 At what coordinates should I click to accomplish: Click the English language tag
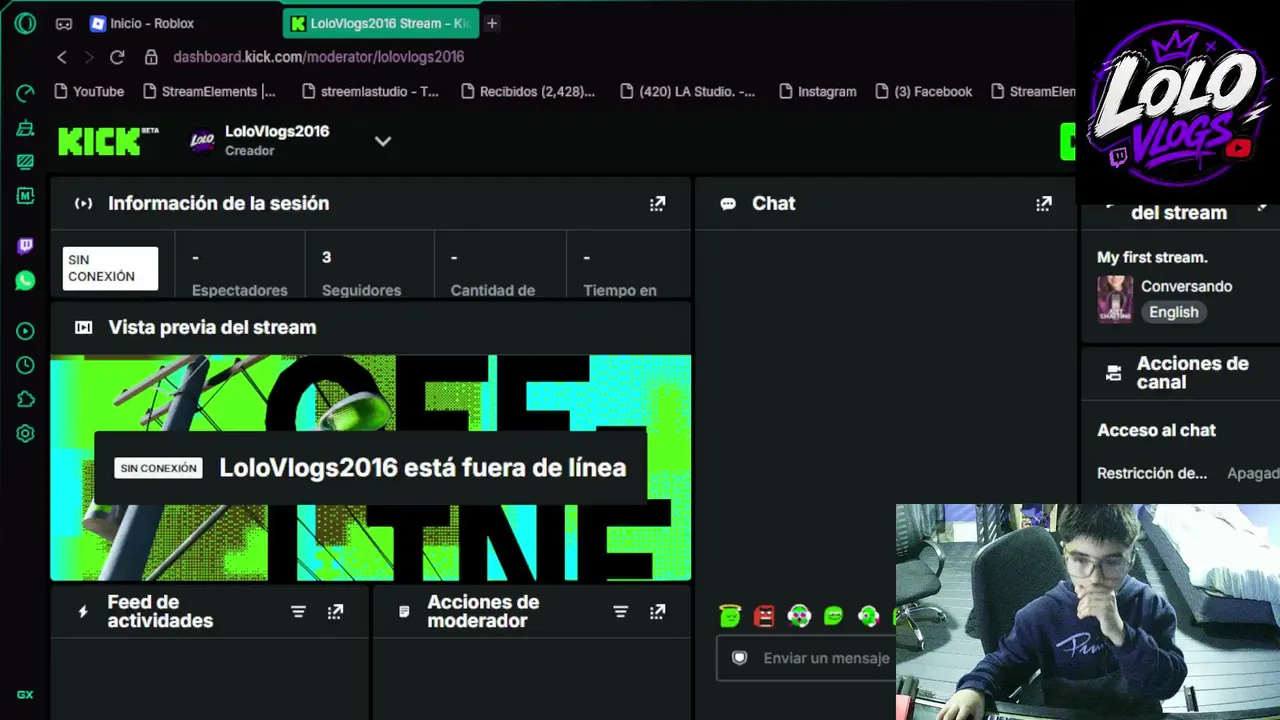point(1173,312)
